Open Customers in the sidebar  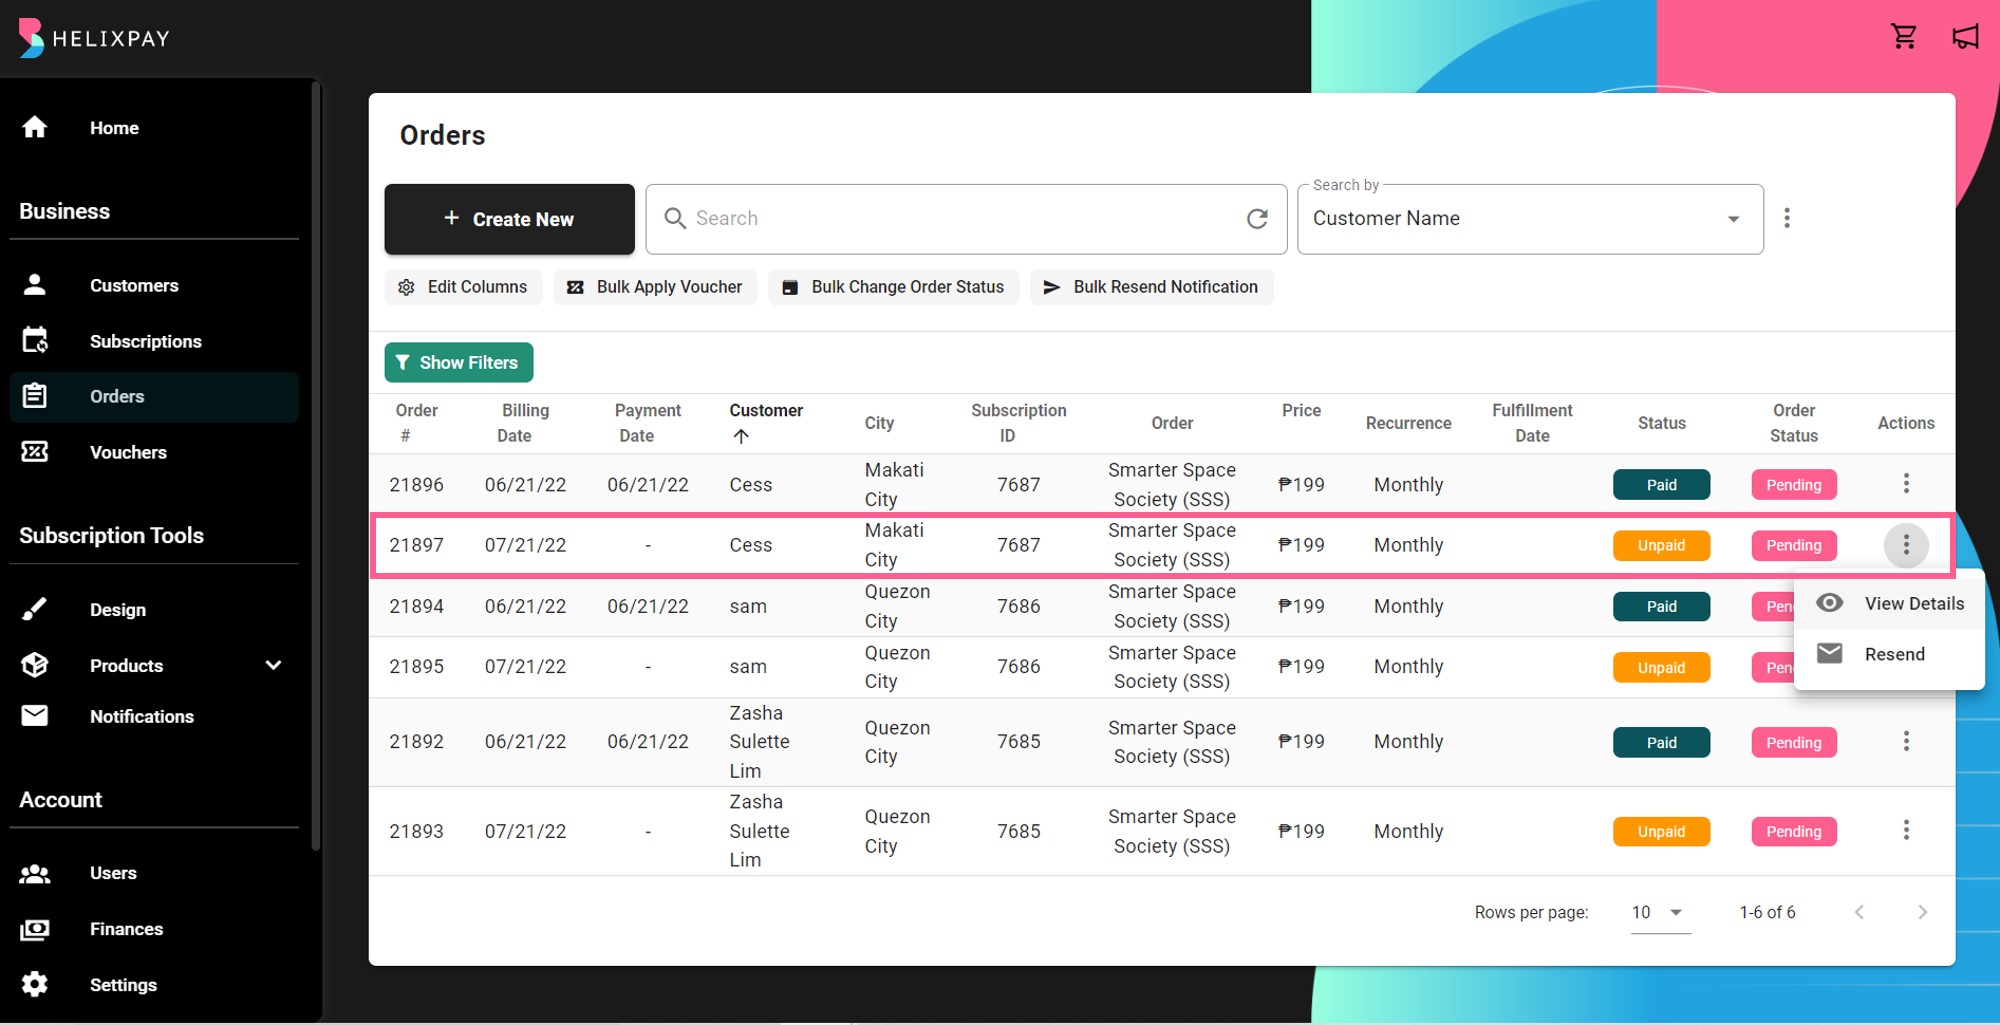134,286
